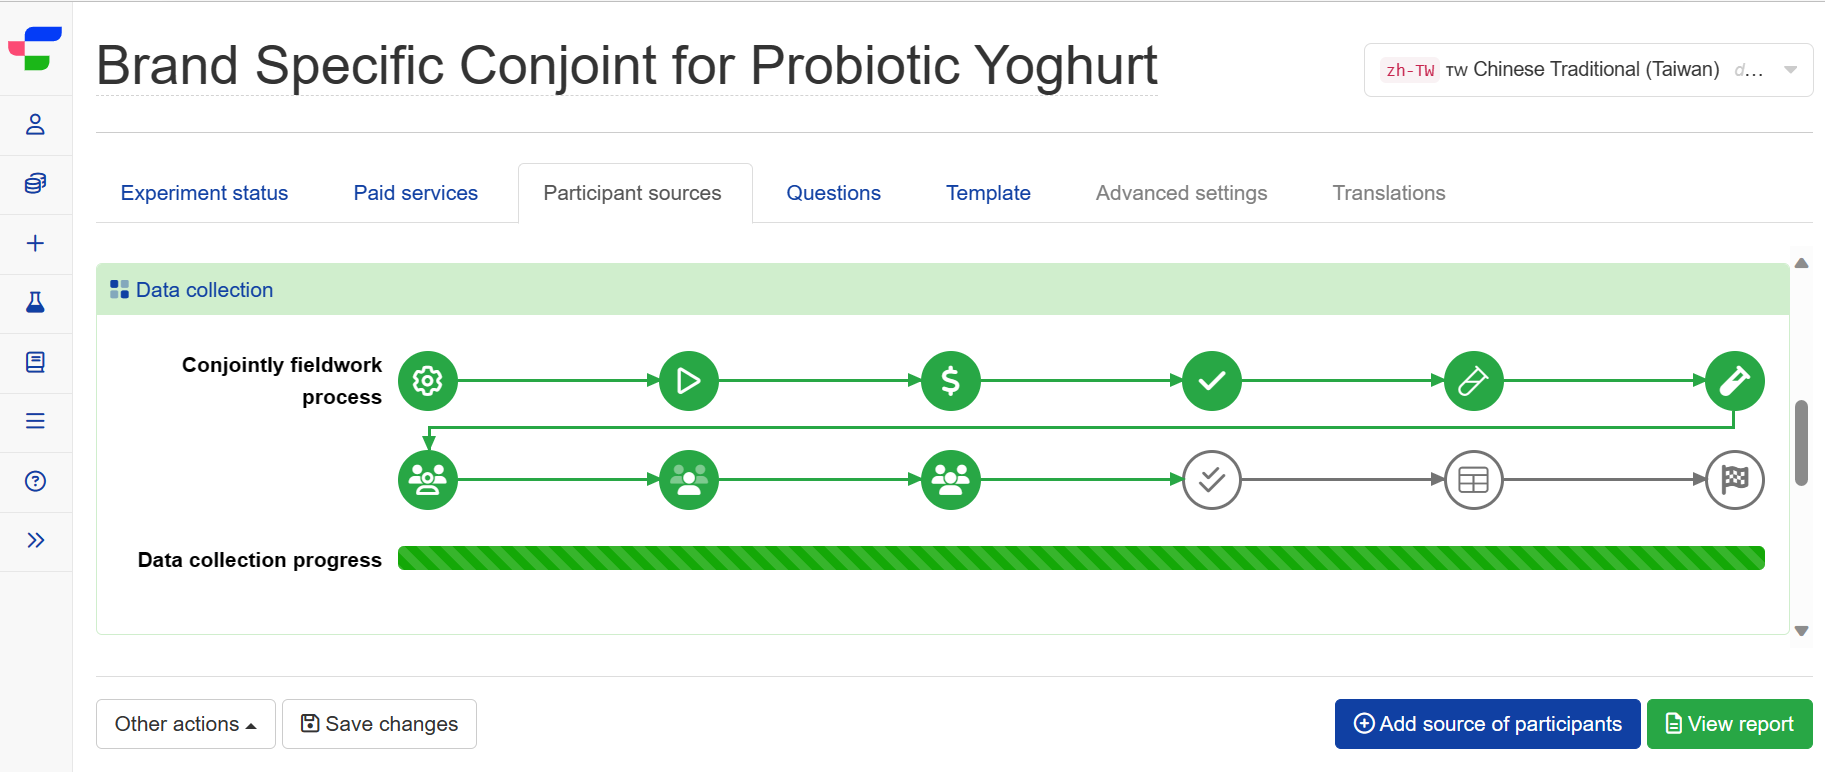Click the panel scrollbar down arrow
This screenshot has height=772, width=1825.
tap(1801, 631)
